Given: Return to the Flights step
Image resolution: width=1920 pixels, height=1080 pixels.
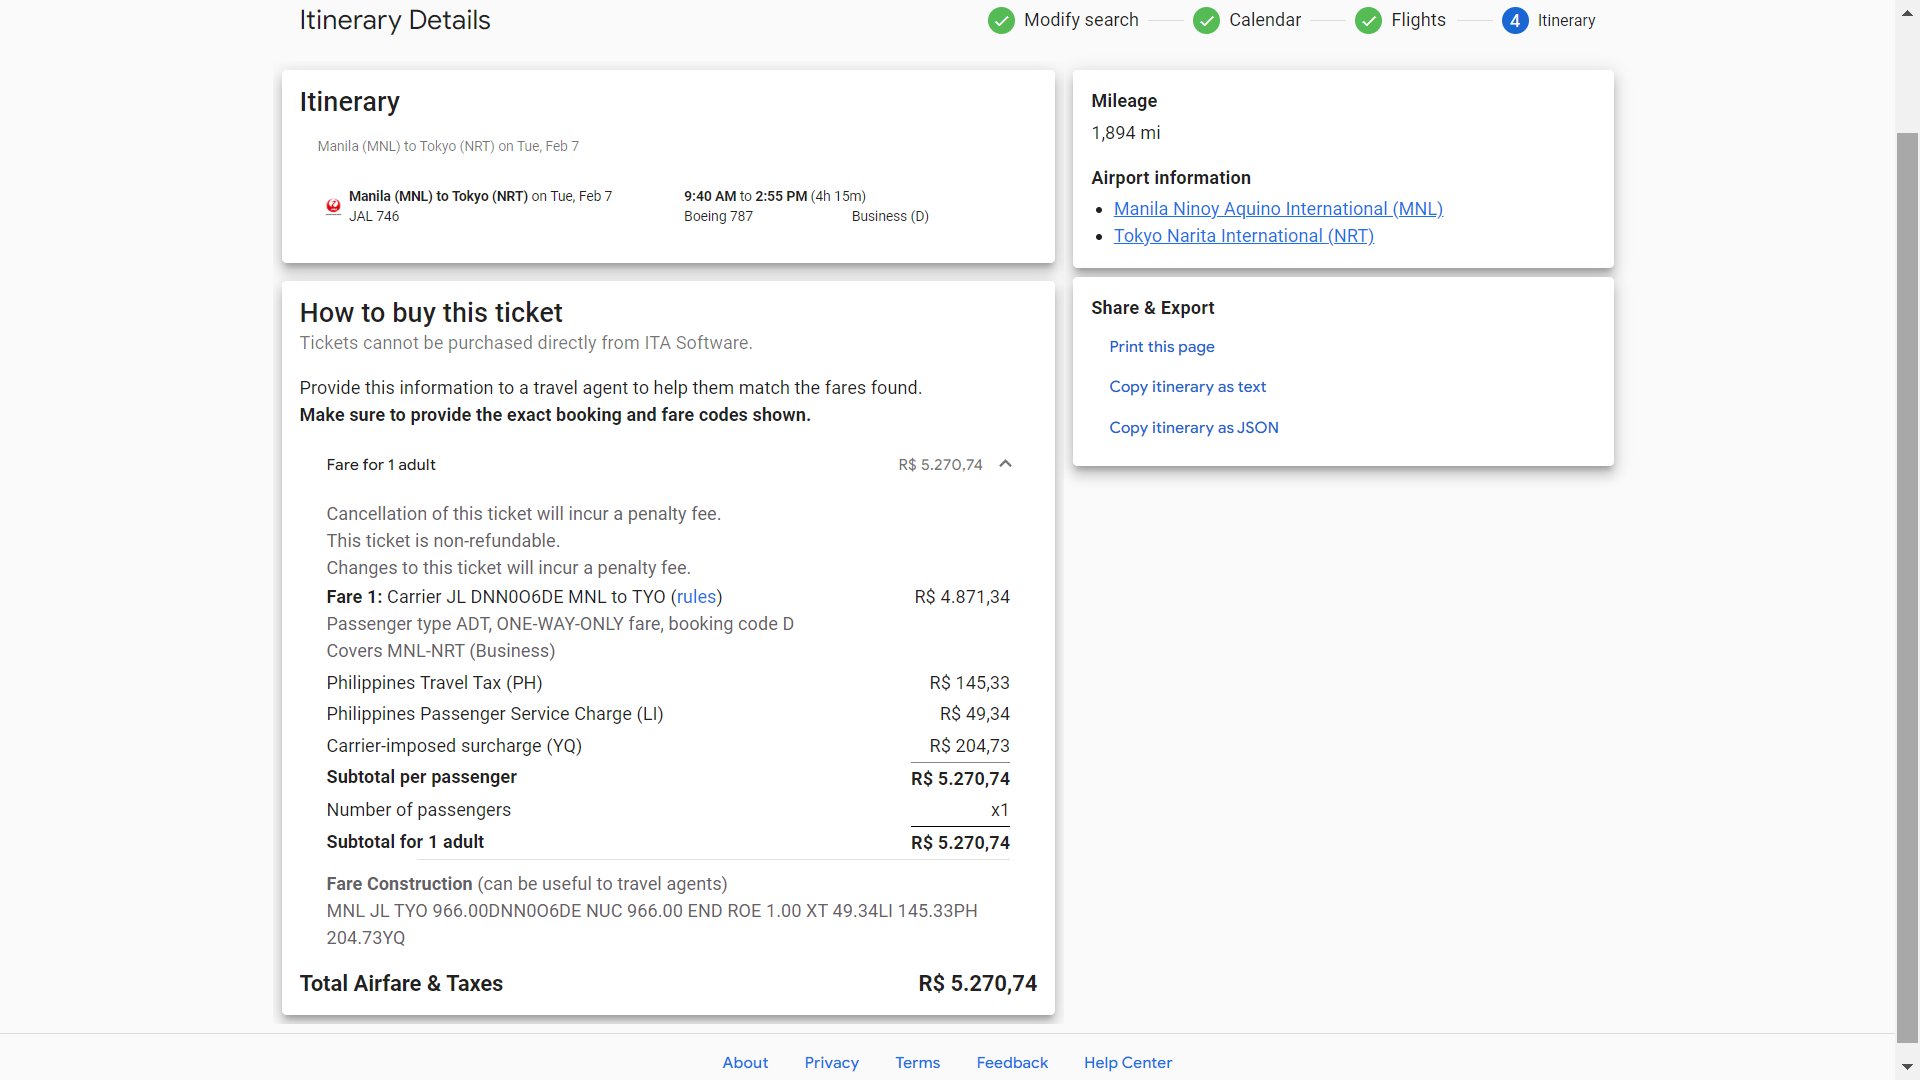Looking at the screenshot, I should click(x=1418, y=20).
